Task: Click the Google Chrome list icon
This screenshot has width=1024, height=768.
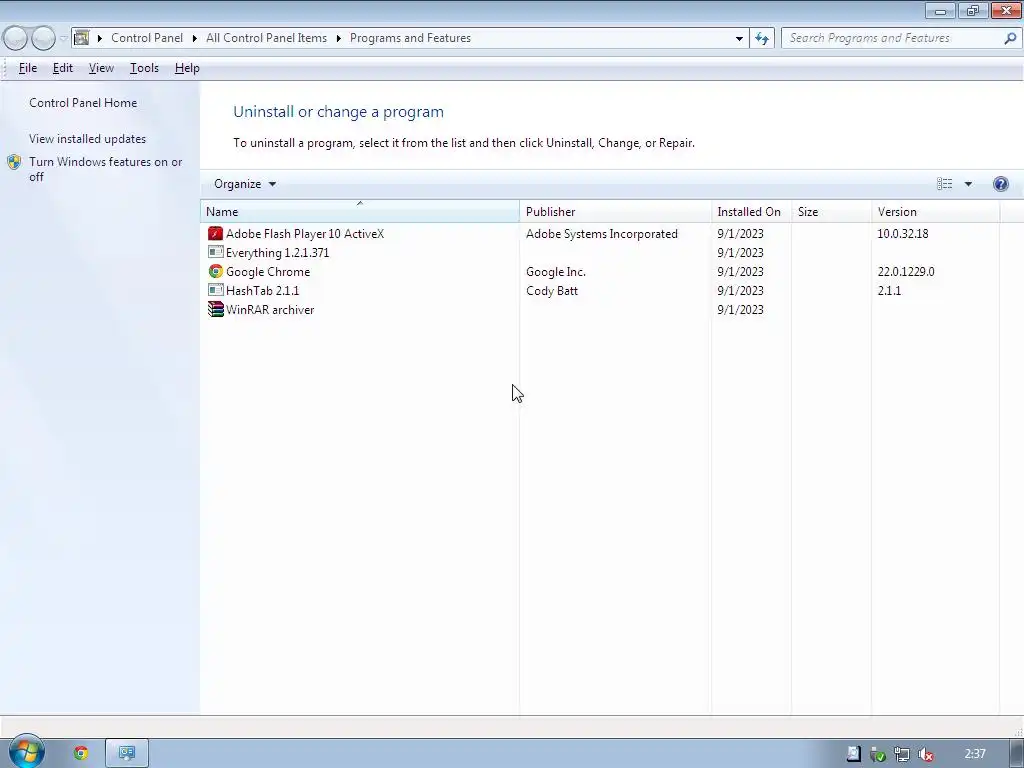Action: coord(215,271)
